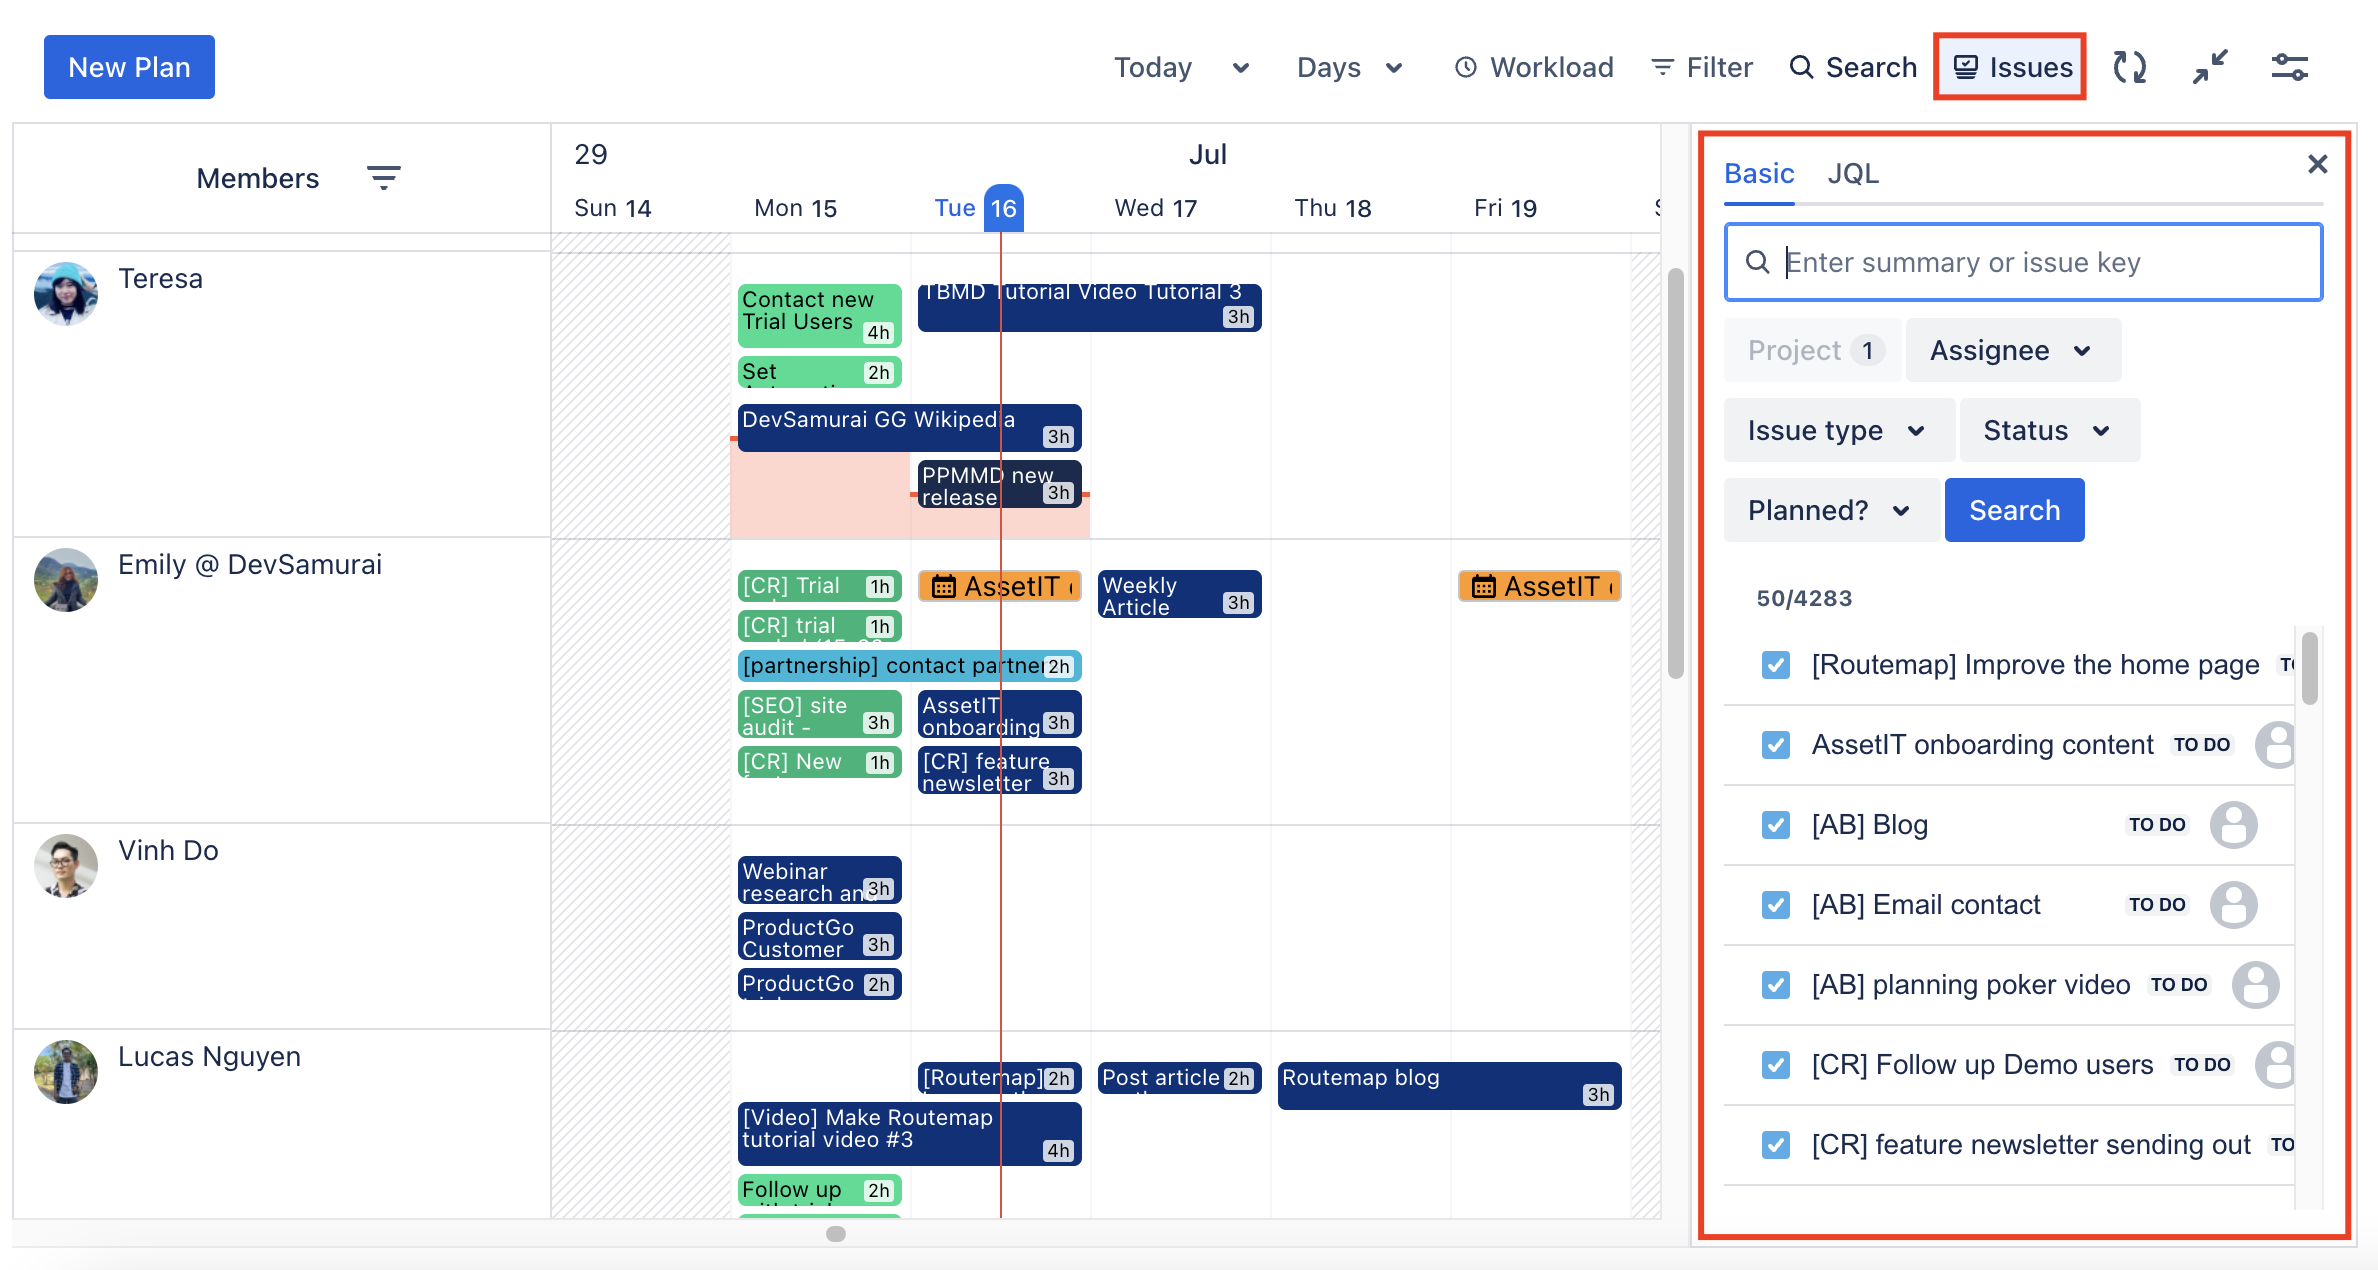
Task: Open the settings sliders icon
Action: (x=2289, y=67)
